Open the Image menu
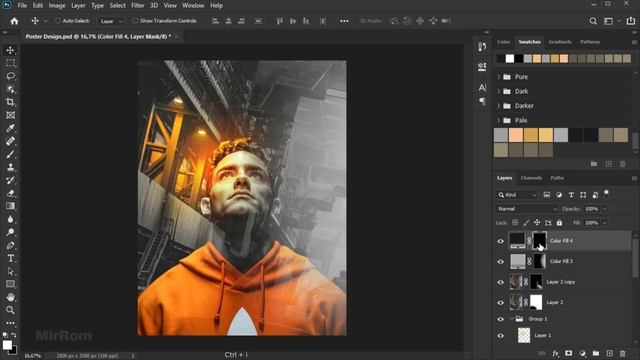The height and width of the screenshot is (360, 640). [x=57, y=6]
